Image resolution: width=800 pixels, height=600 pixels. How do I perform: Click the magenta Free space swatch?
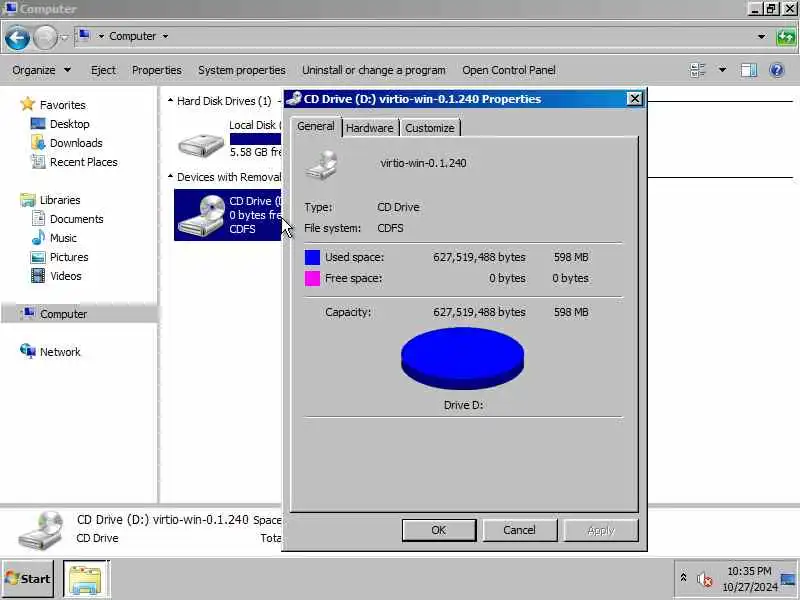[x=312, y=278]
